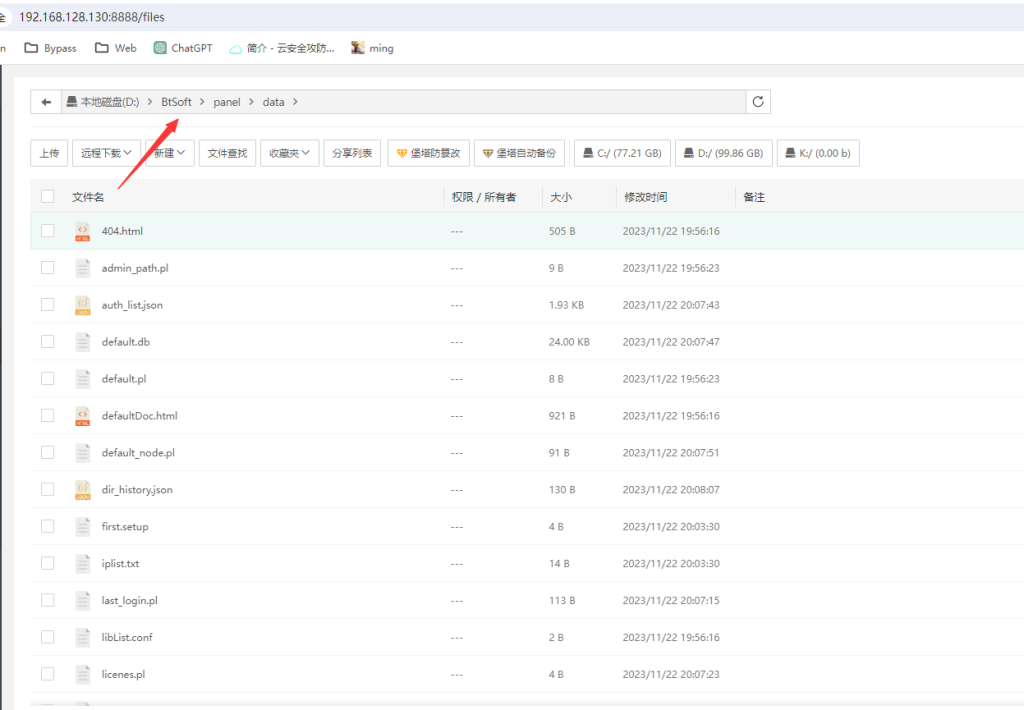1024x710 pixels.
Task: Click the default.db file icon
Action: [x=83, y=342]
